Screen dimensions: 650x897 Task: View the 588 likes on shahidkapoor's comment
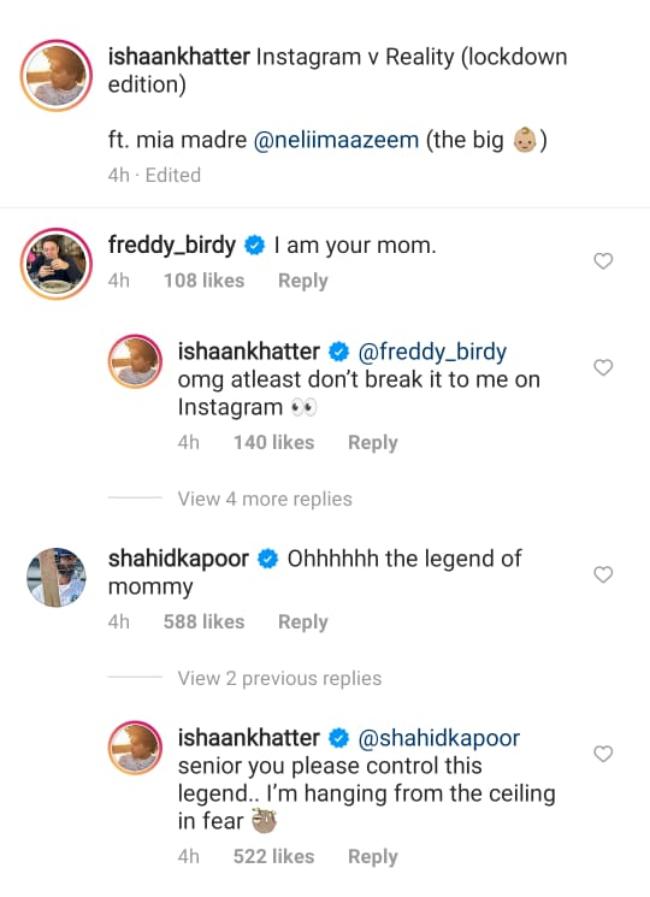pos(204,621)
